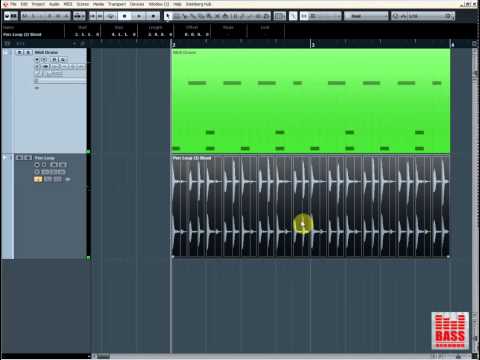The width and height of the screenshot is (480, 360).
Task: Click the event name field in info line
Action: click(22, 34)
